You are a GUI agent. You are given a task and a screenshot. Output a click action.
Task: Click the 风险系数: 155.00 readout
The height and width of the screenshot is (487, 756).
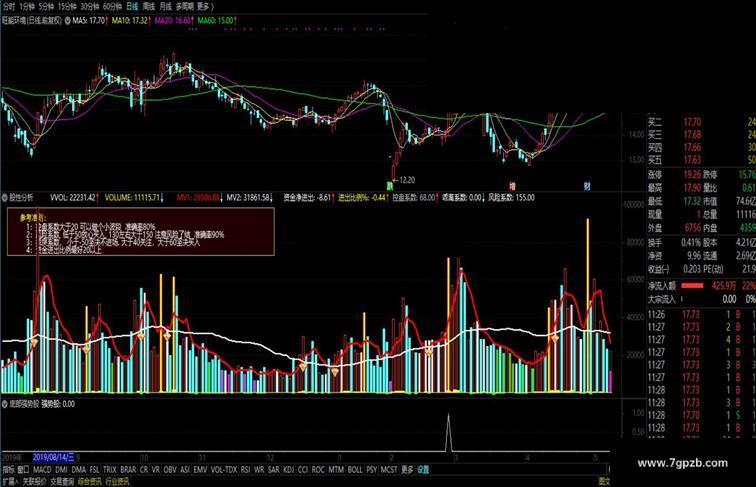click(511, 197)
